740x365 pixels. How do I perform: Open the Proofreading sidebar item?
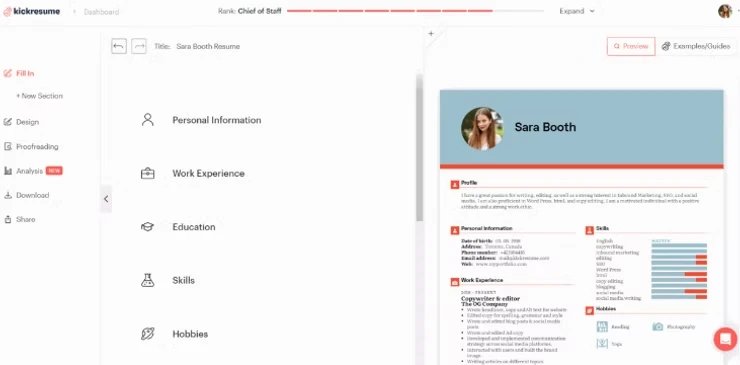(x=37, y=146)
